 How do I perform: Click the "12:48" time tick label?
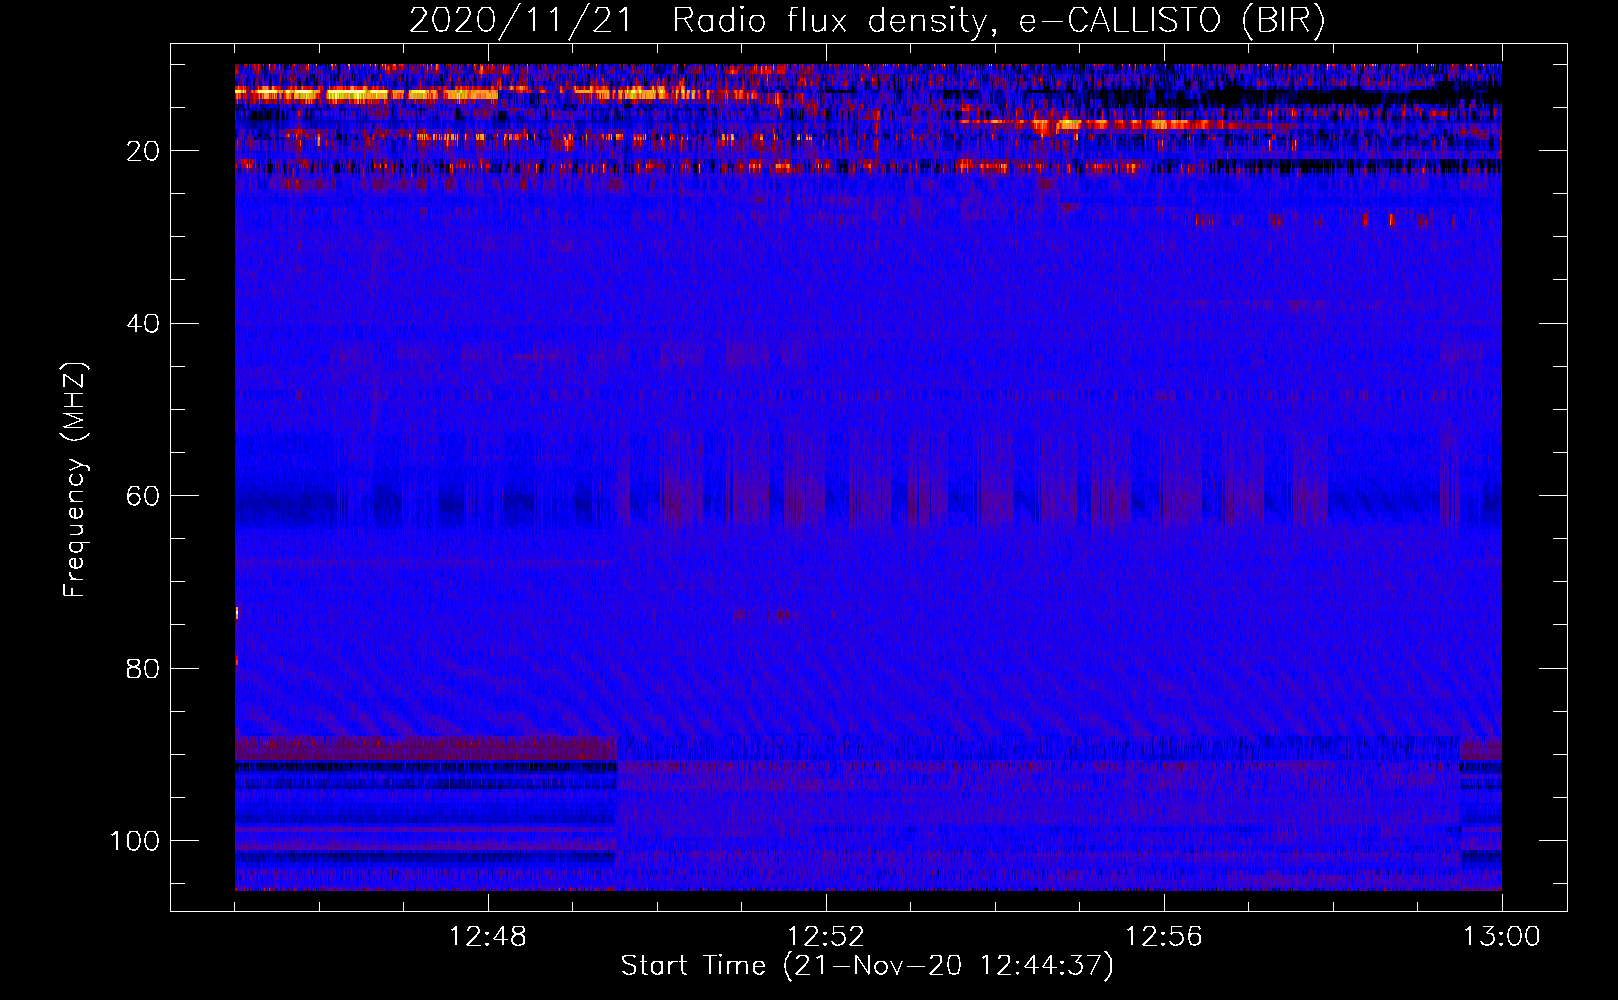click(488, 937)
